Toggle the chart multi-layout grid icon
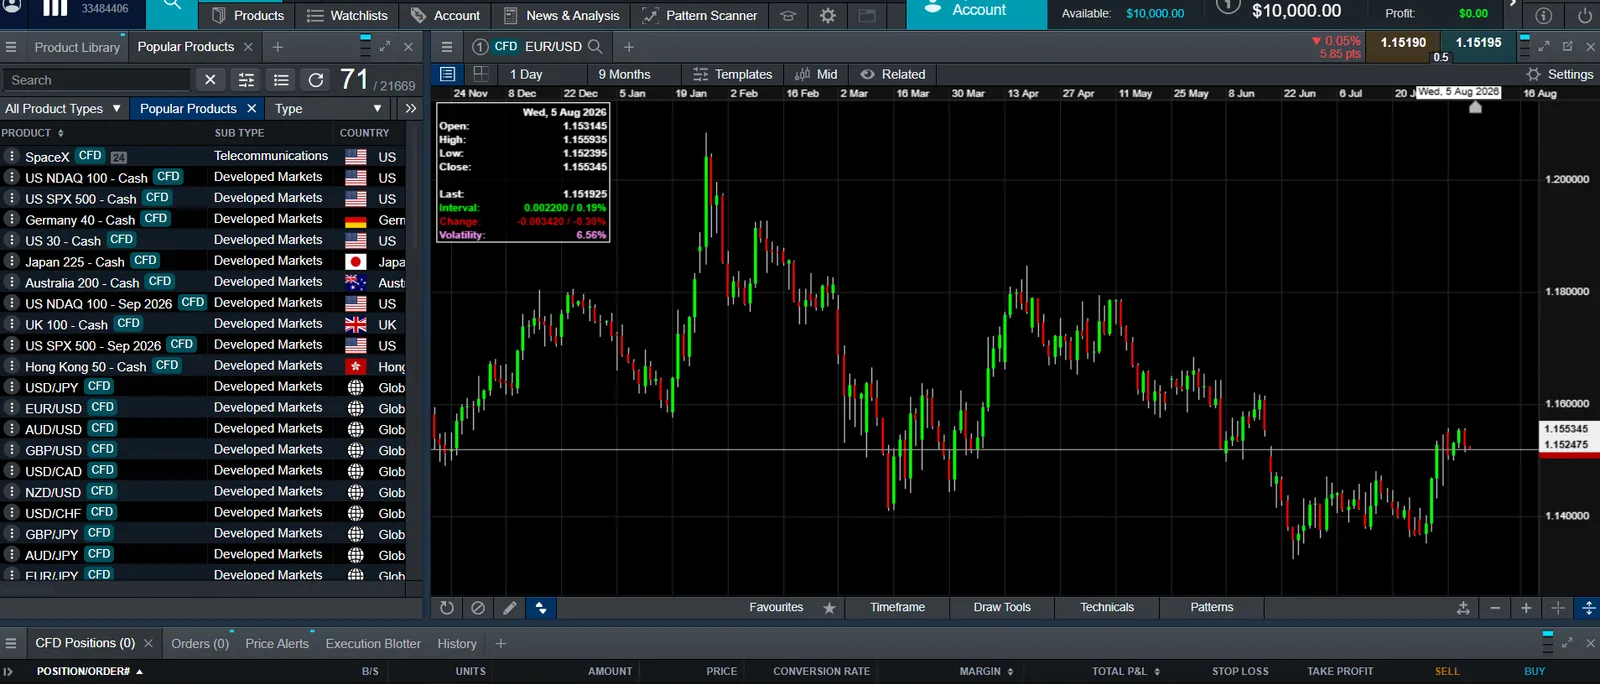The image size is (1600, 684). point(481,74)
